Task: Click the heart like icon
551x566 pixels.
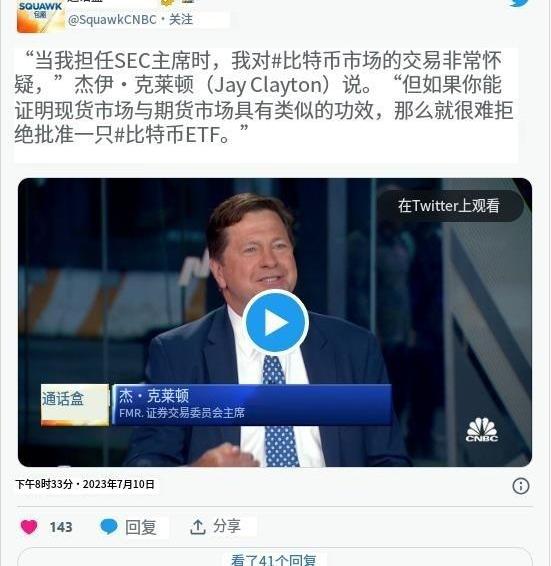Action: coord(29,527)
